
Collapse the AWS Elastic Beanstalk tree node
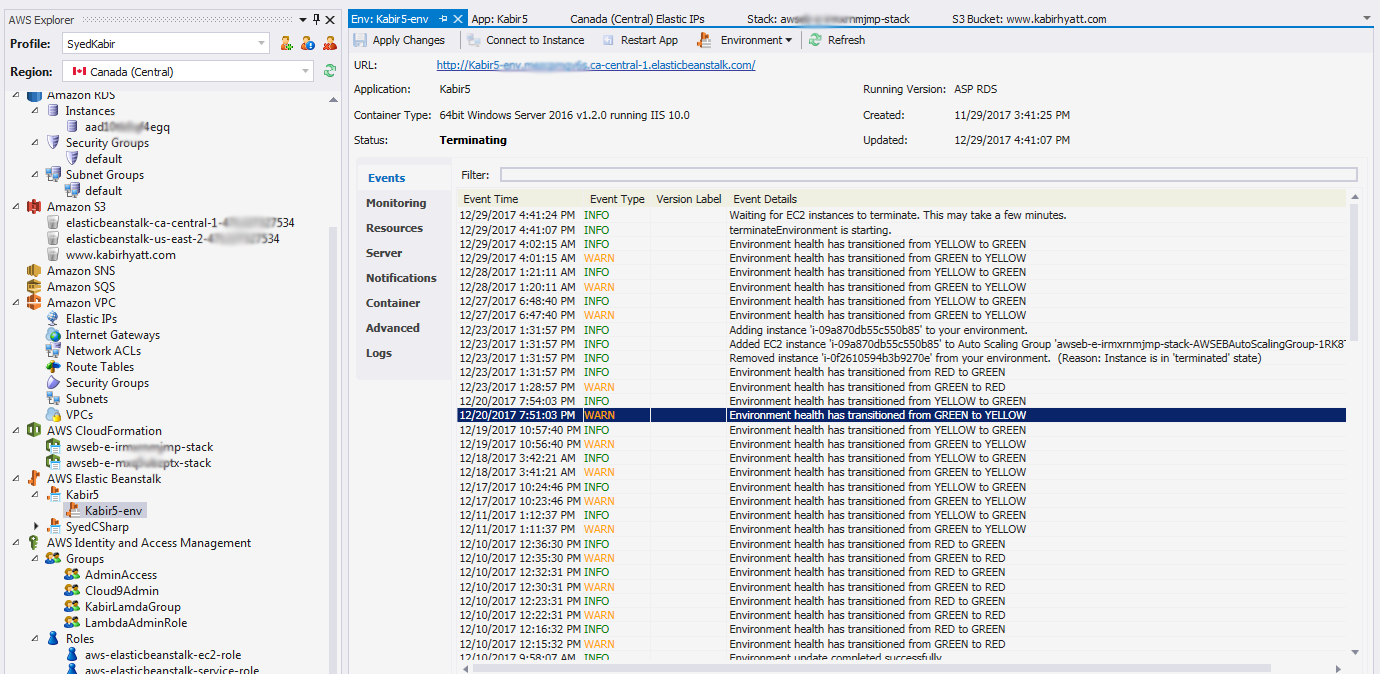(18, 479)
